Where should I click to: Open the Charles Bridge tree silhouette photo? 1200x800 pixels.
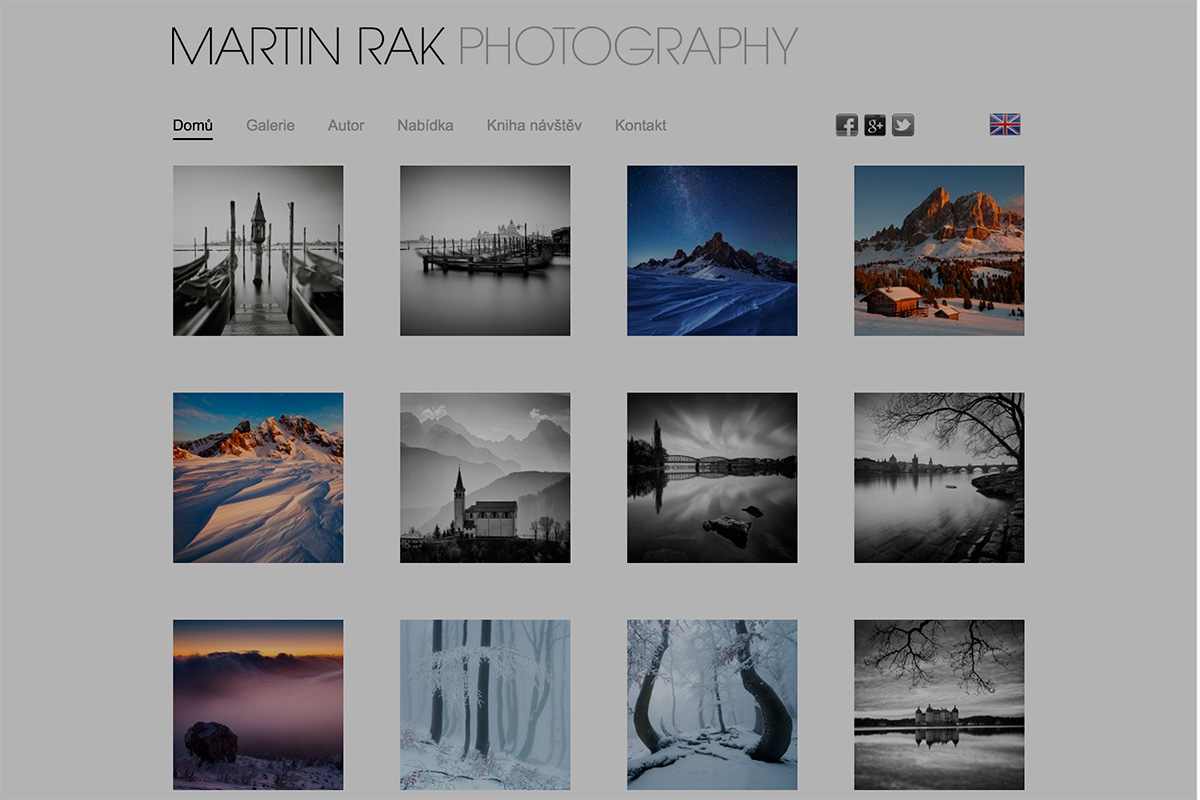938,476
